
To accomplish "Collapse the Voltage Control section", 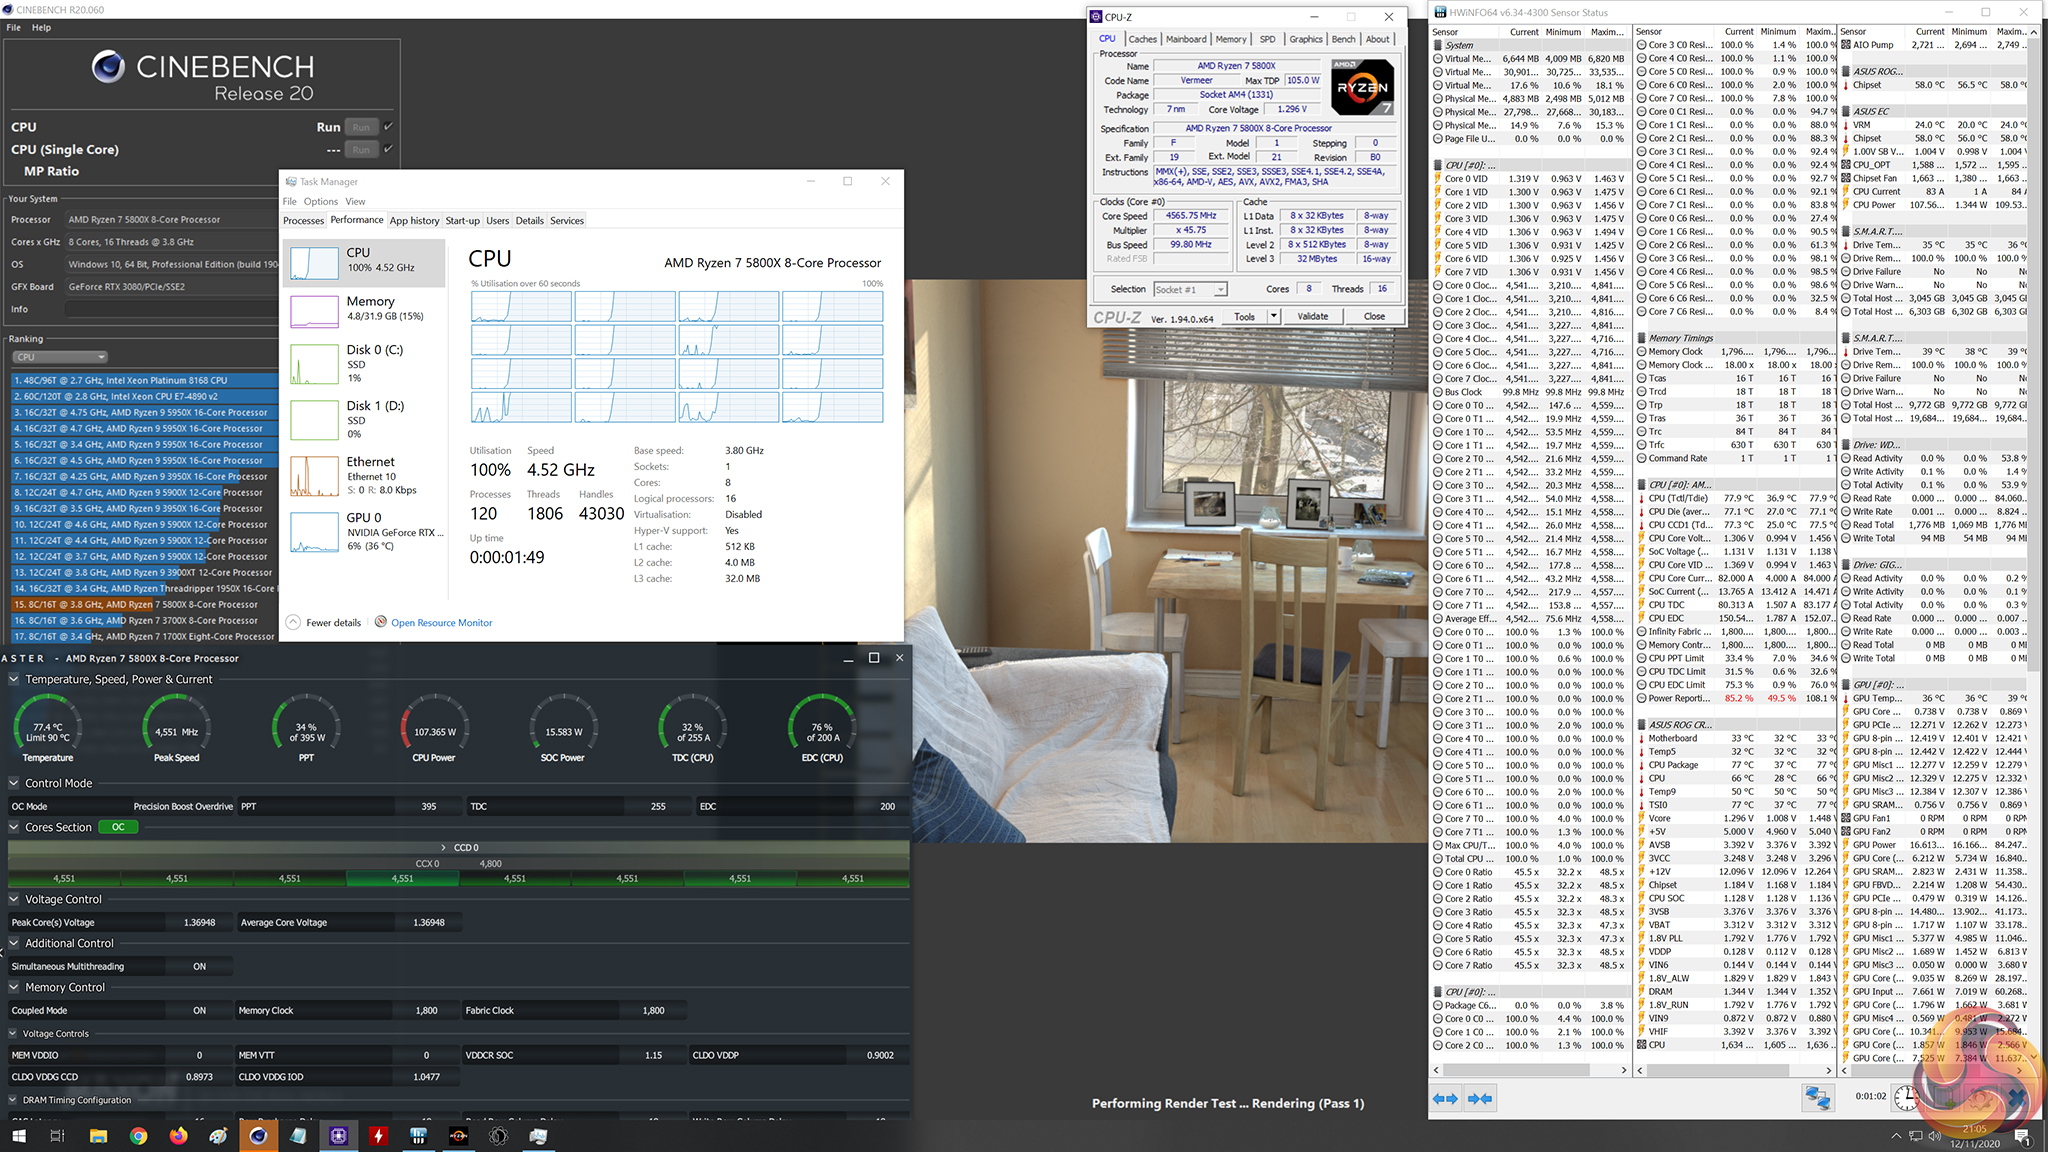I will 14,899.
